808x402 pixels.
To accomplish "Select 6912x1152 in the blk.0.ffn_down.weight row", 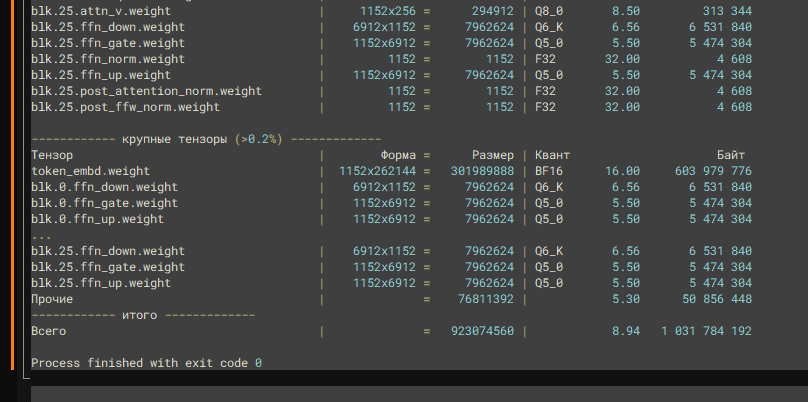I will 384,187.
